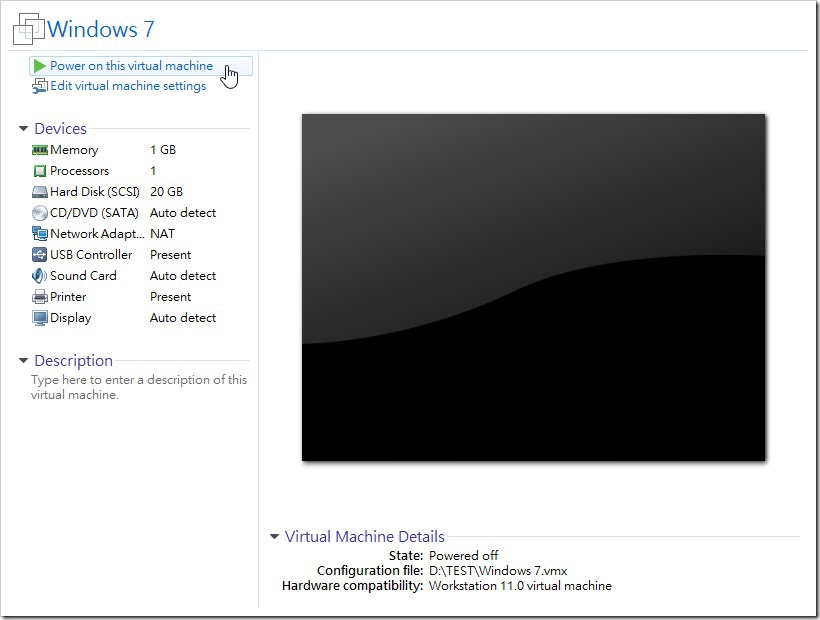This screenshot has width=820, height=620.
Task: Click the Memory device icon
Action: point(40,150)
